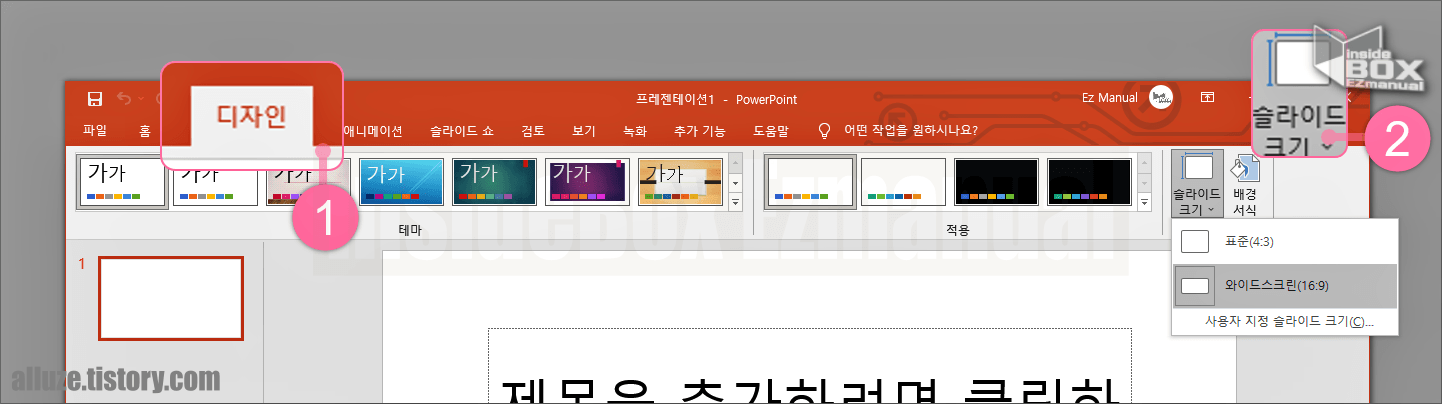Image resolution: width=1442 pixels, height=404 pixels.
Task: Click the 어떤 작업을 원하시나요? search field
Action: tap(910, 130)
